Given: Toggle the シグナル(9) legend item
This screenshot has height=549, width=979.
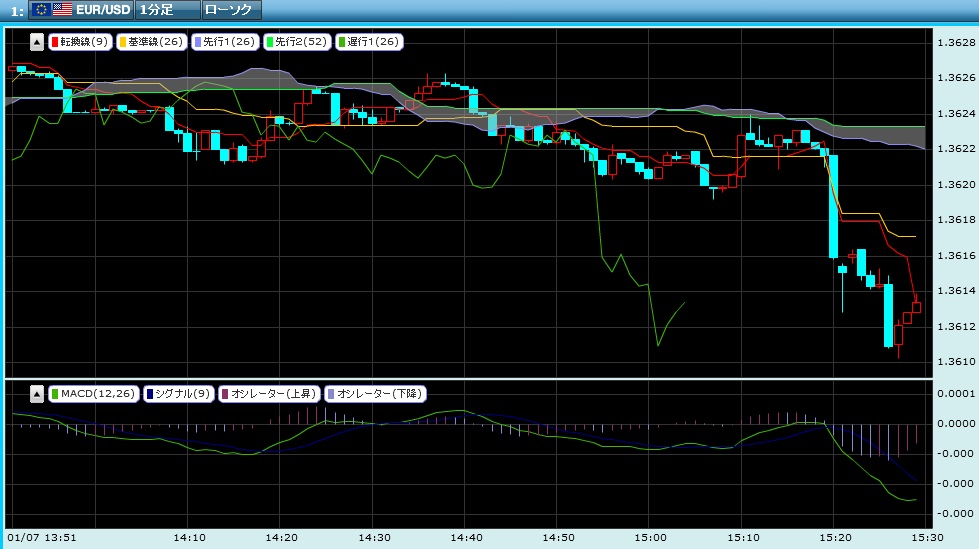Looking at the screenshot, I should click(x=179, y=393).
